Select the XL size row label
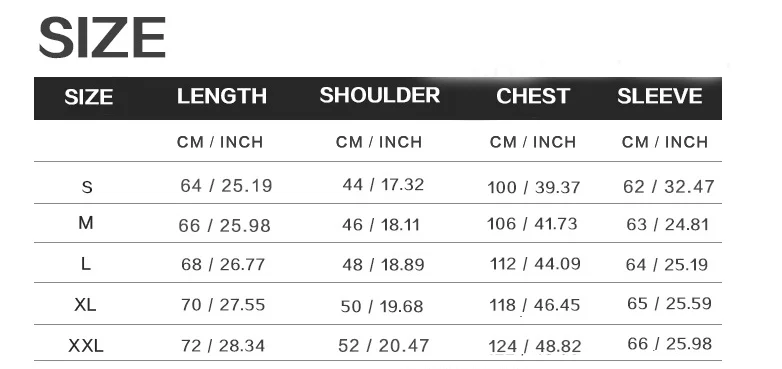This screenshot has width=782, height=369. coord(85,304)
